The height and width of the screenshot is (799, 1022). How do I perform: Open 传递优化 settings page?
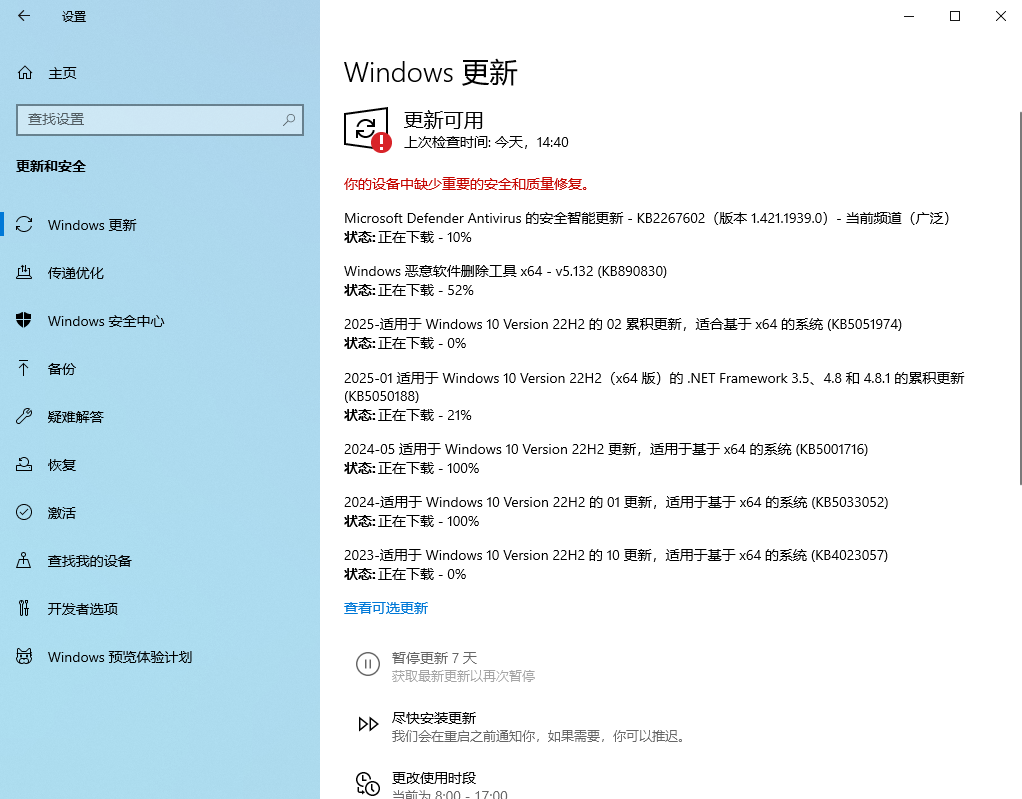pos(160,273)
